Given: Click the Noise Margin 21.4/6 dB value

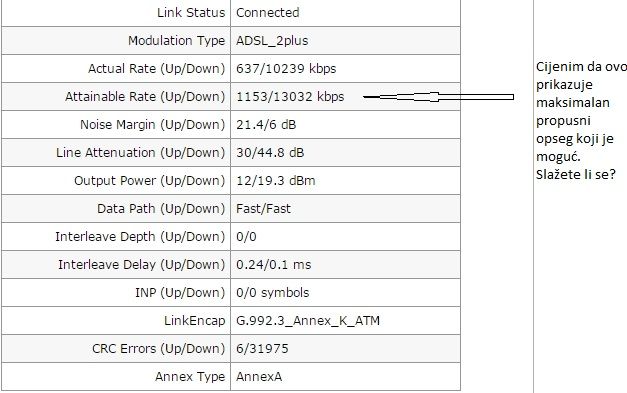Looking at the screenshot, I should (x=266, y=125).
